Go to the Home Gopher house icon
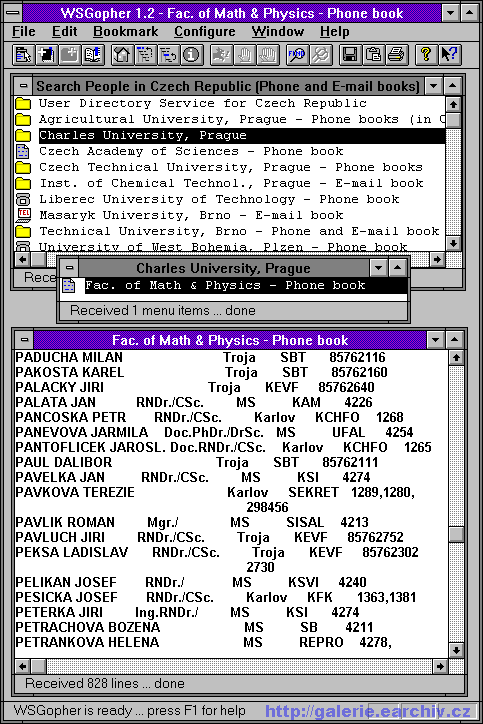The width and height of the screenshot is (483, 724). coord(122,55)
